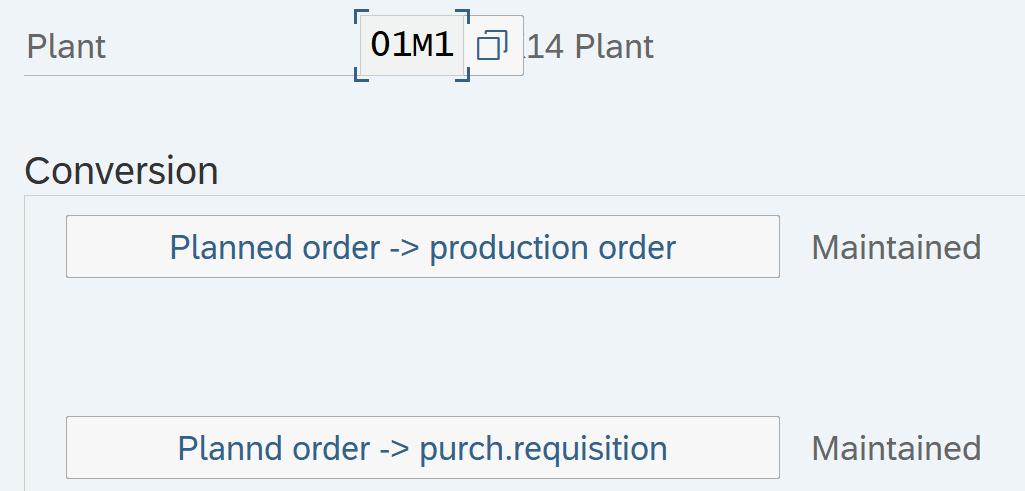Open Planned order -> production order conversion
The height and width of the screenshot is (491, 1025).
[422, 247]
